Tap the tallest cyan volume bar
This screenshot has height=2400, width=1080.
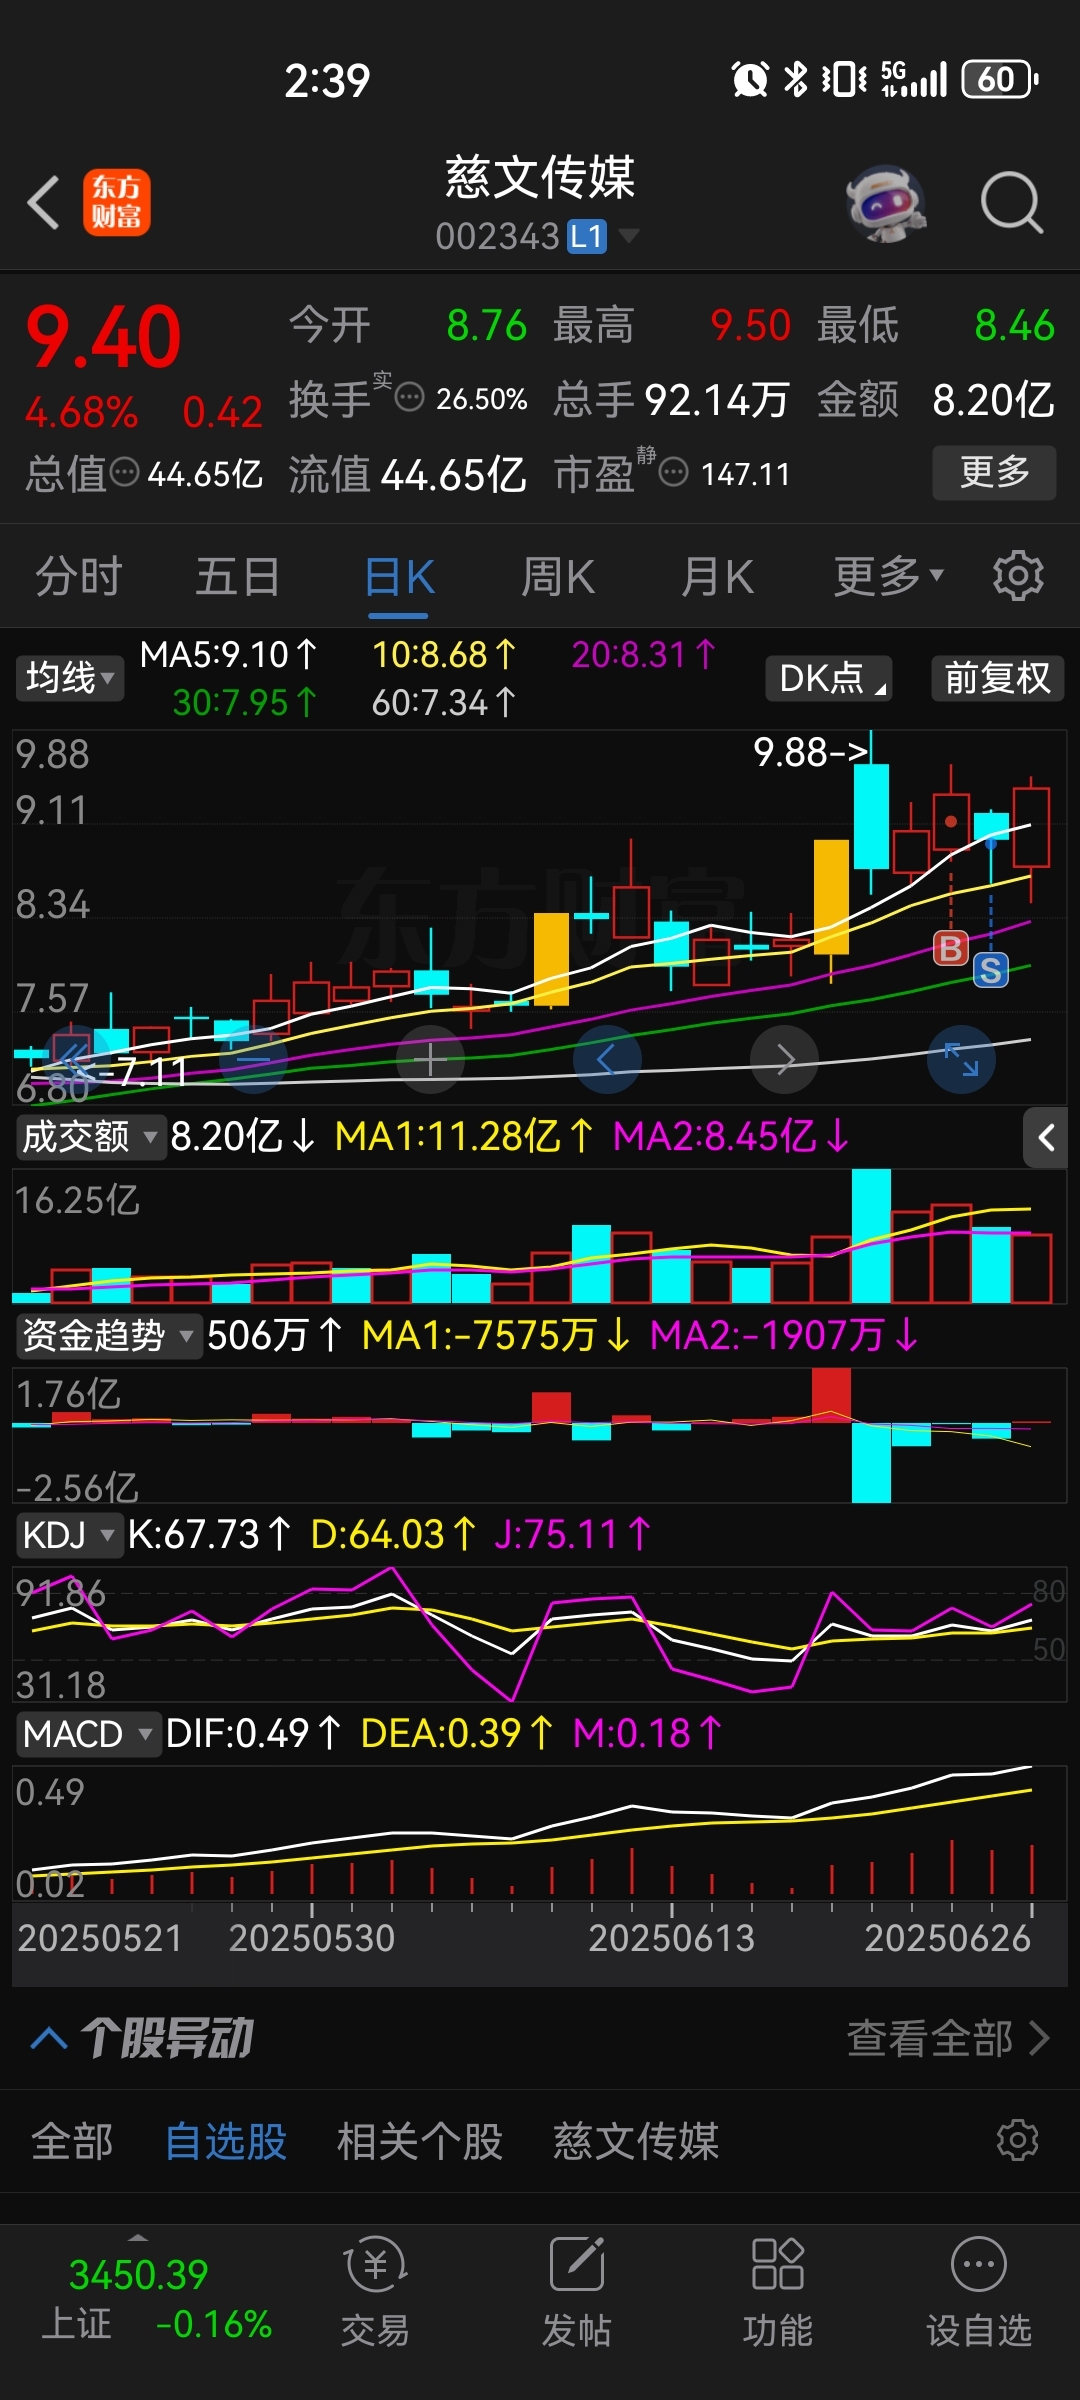coord(871,1236)
